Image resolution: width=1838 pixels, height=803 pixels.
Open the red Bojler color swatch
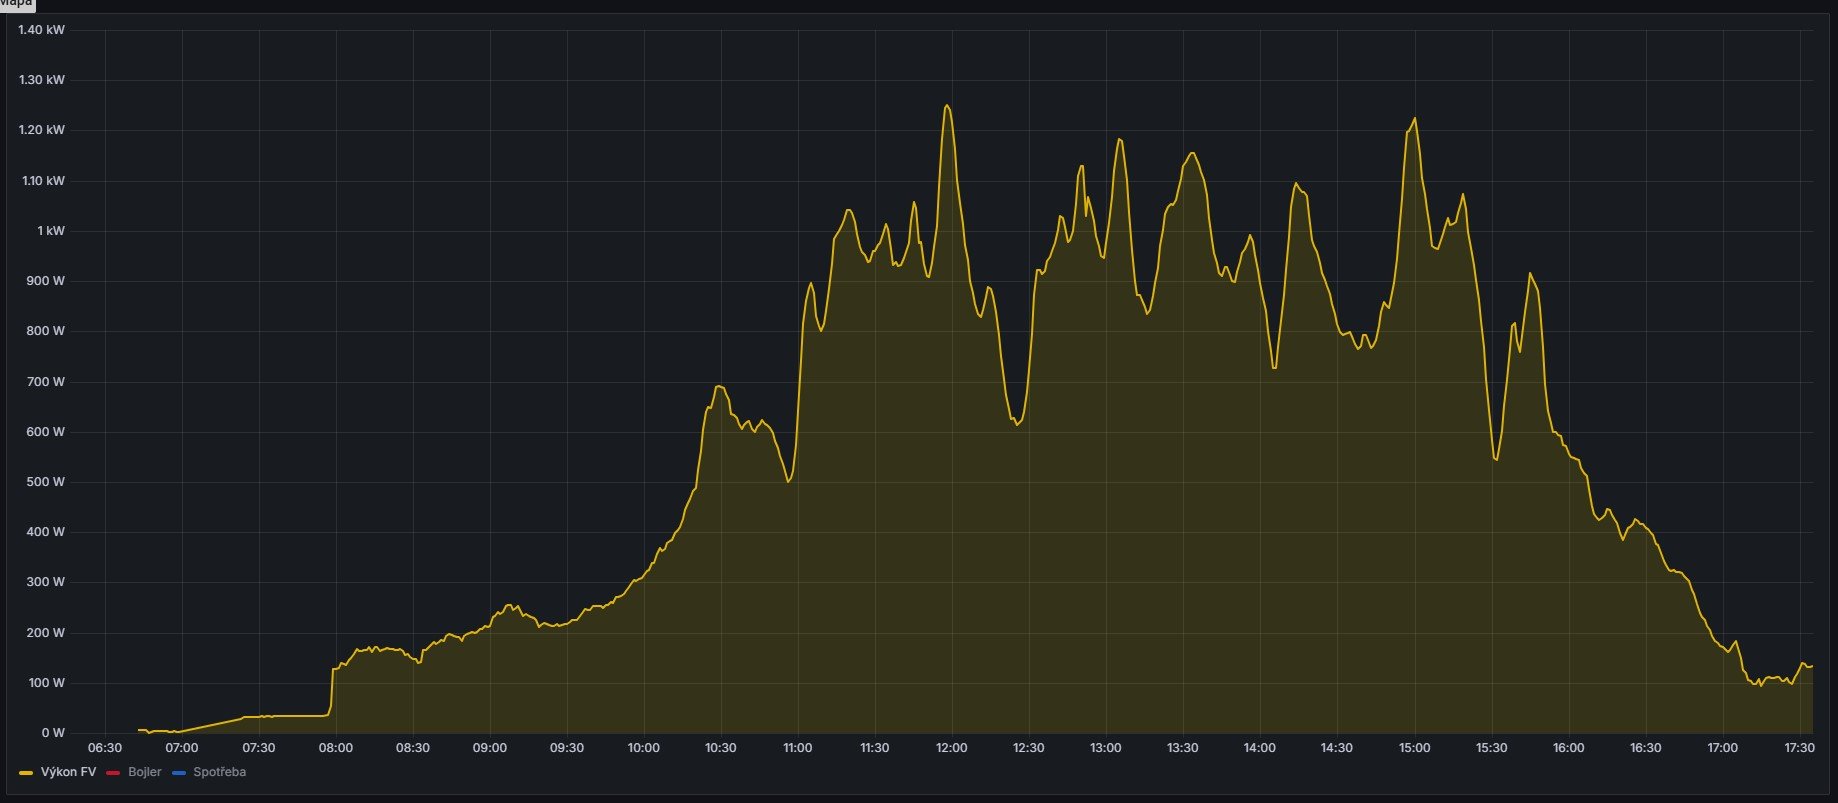point(112,773)
